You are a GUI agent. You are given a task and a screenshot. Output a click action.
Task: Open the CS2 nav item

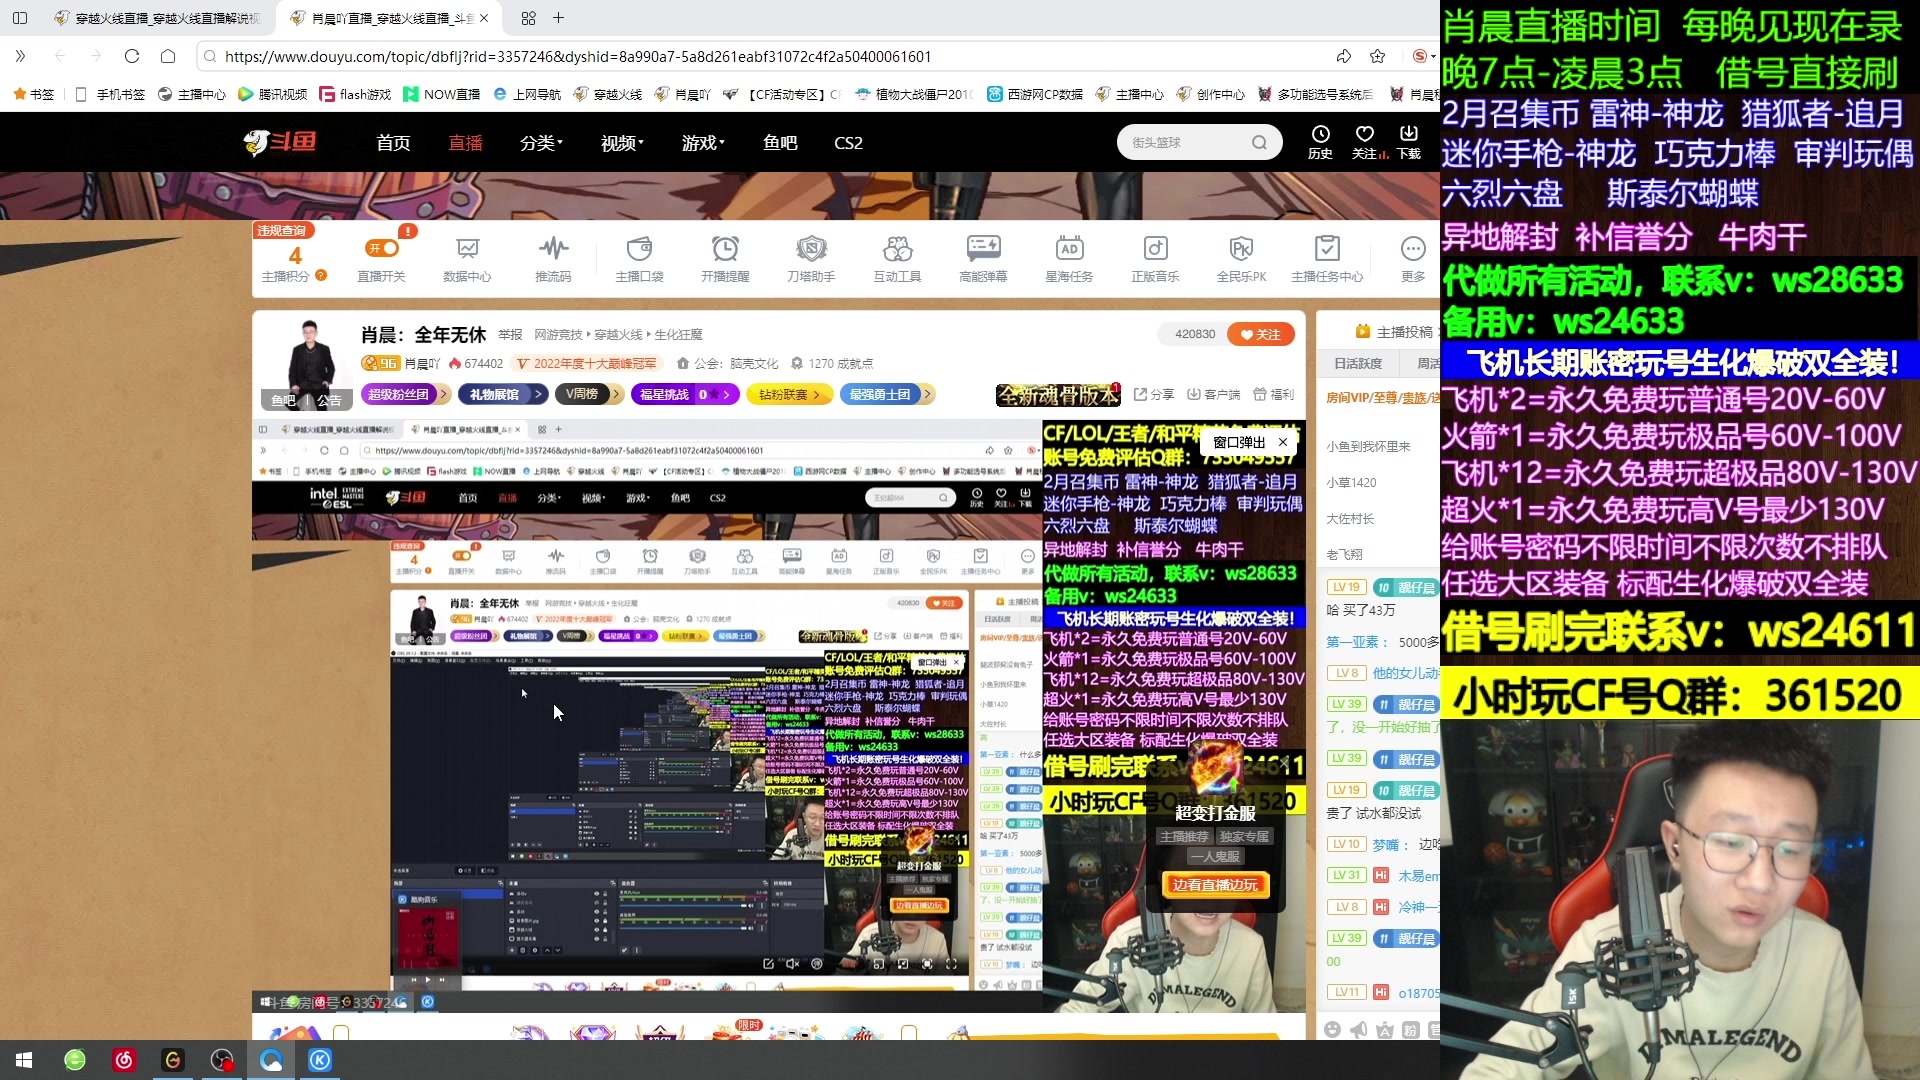[x=848, y=143]
